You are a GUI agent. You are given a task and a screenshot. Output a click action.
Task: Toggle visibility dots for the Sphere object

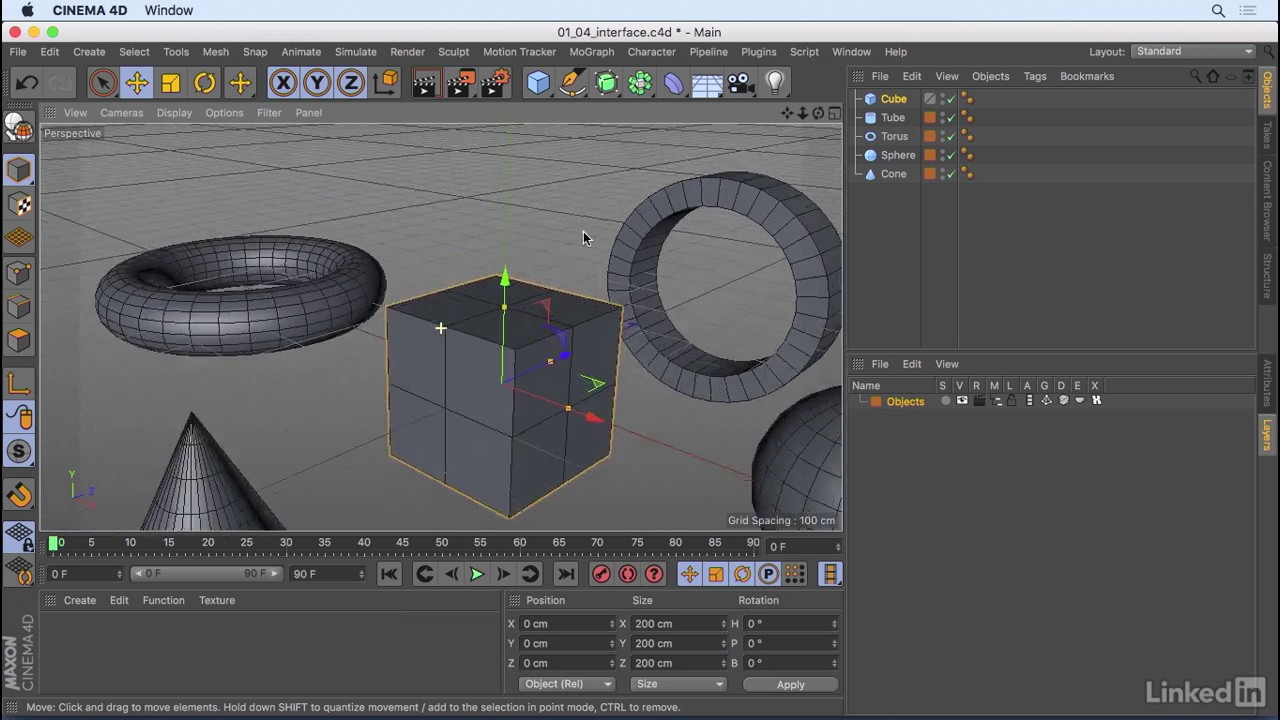point(942,155)
